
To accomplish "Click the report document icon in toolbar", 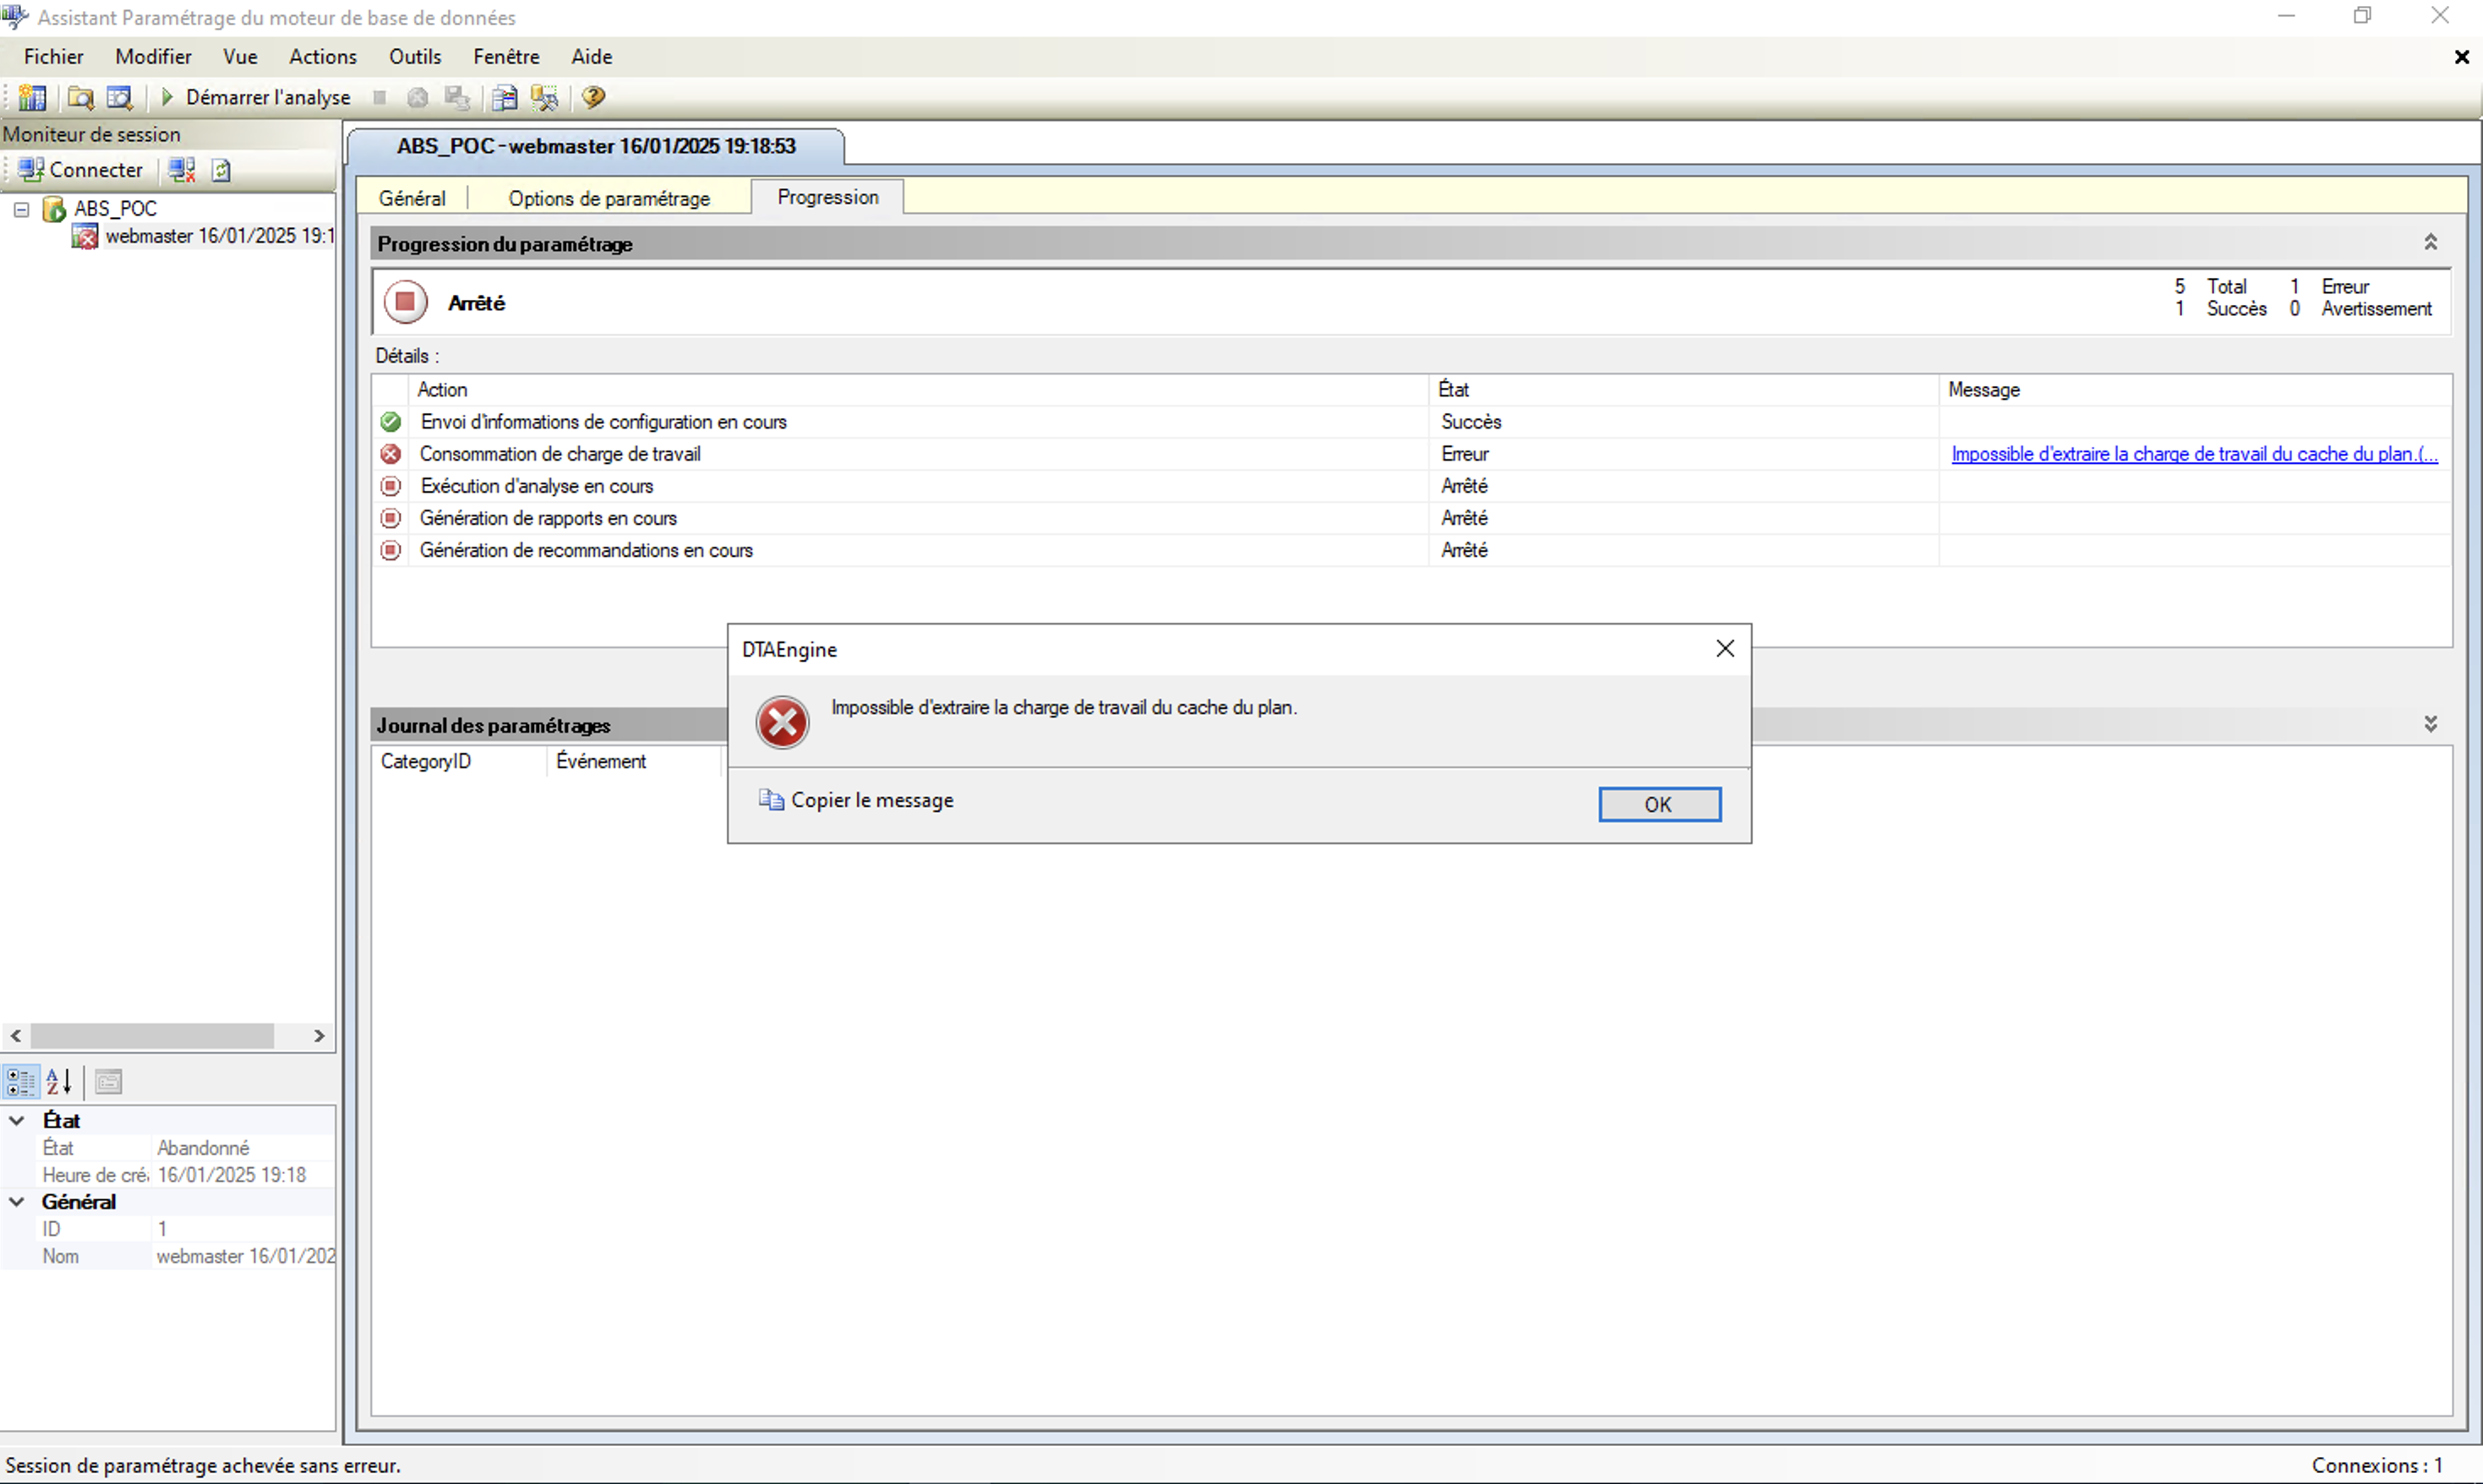I will pyautogui.click(x=505, y=97).
